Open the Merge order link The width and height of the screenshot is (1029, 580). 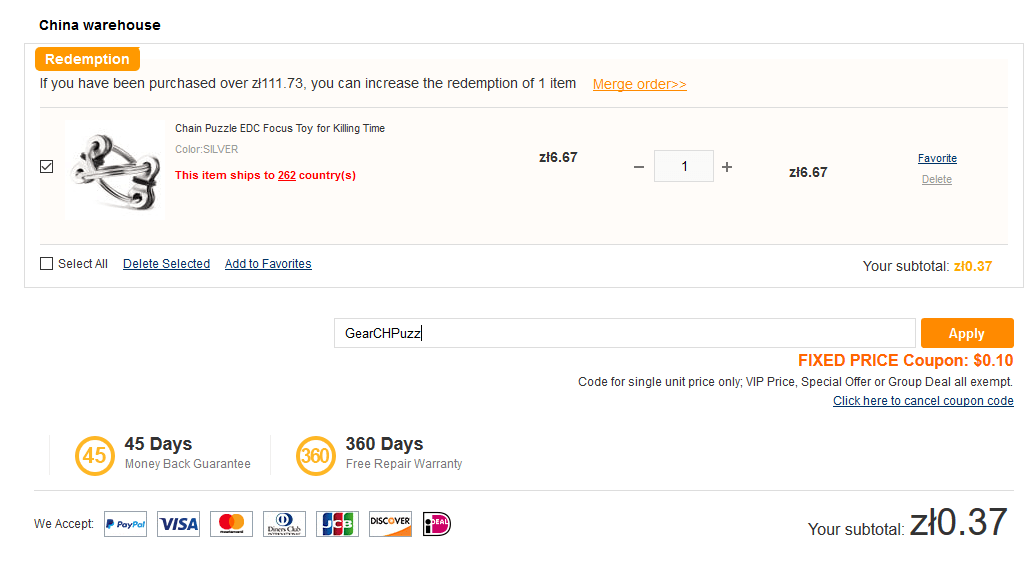(x=639, y=84)
